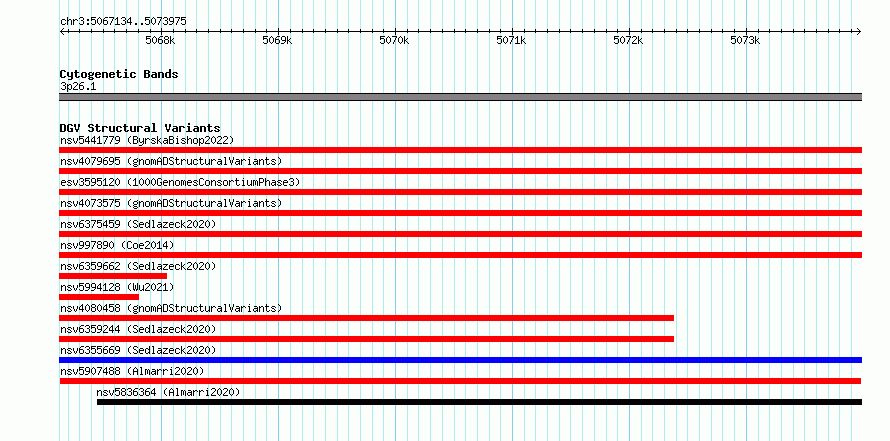The image size is (890, 441).
Task: Click the red bar for nsv5441779
Action: pyautogui.click(x=460, y=150)
